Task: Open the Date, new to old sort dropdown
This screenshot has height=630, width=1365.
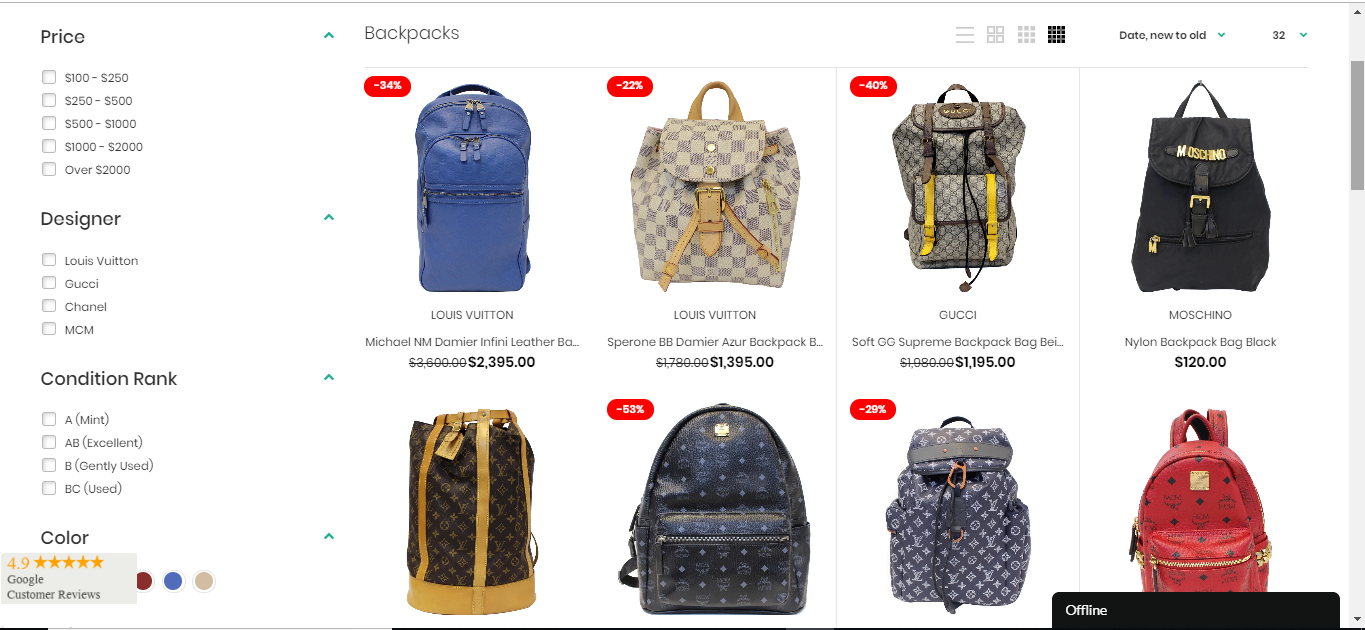Action: [x=1172, y=35]
